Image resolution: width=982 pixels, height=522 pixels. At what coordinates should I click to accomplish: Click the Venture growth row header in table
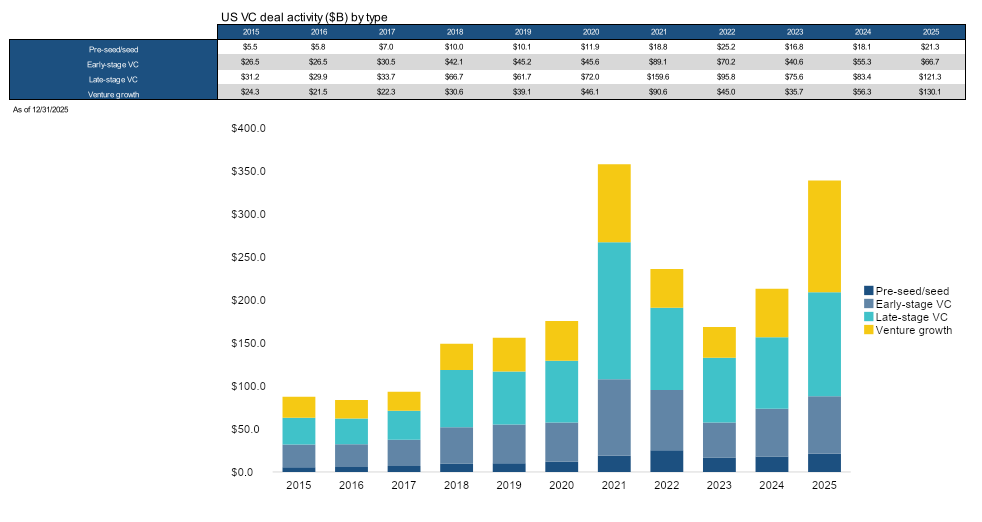pos(113,94)
